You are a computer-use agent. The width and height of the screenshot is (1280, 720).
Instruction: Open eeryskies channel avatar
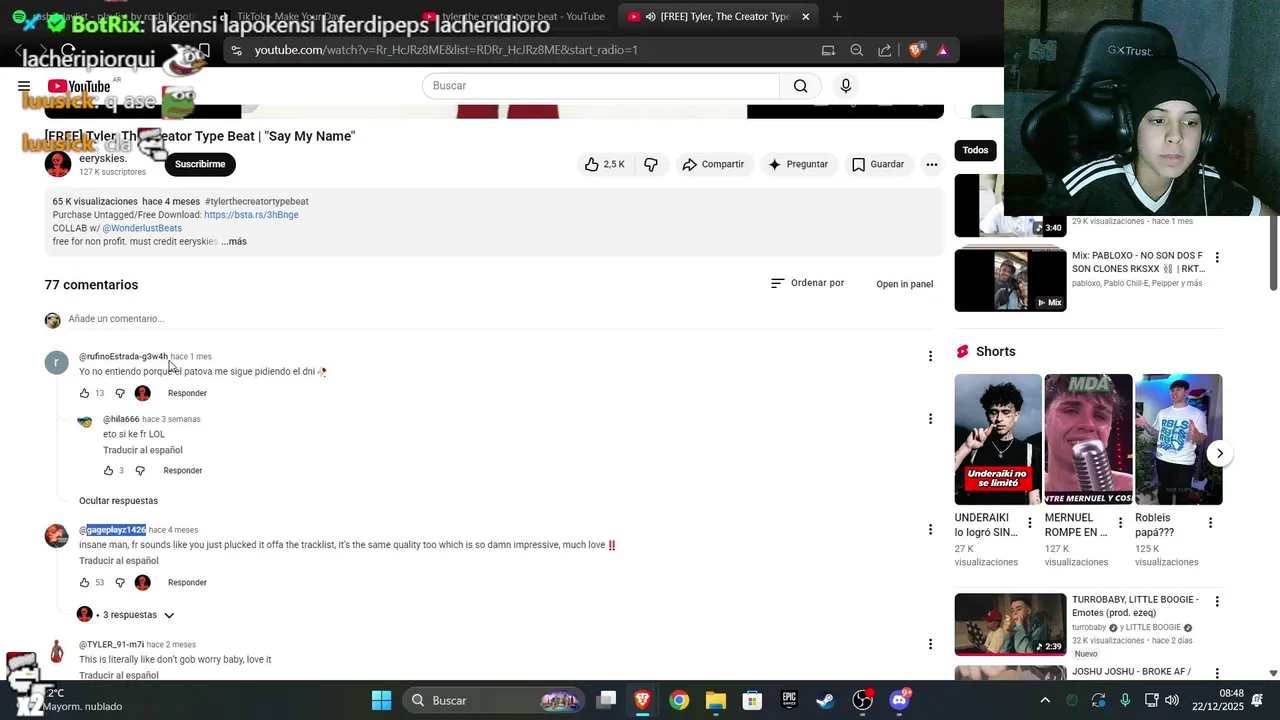tap(58, 164)
